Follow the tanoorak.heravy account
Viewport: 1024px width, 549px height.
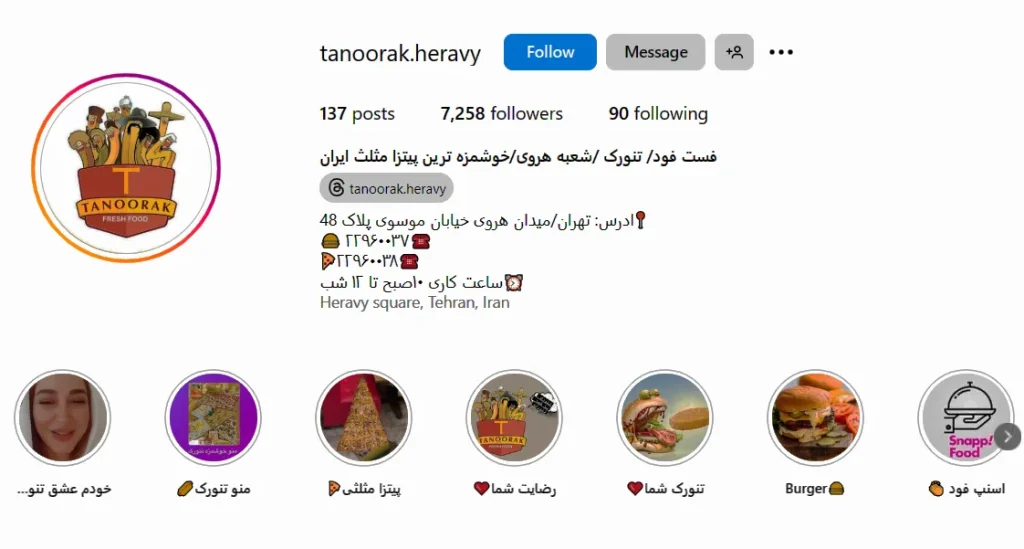point(550,52)
